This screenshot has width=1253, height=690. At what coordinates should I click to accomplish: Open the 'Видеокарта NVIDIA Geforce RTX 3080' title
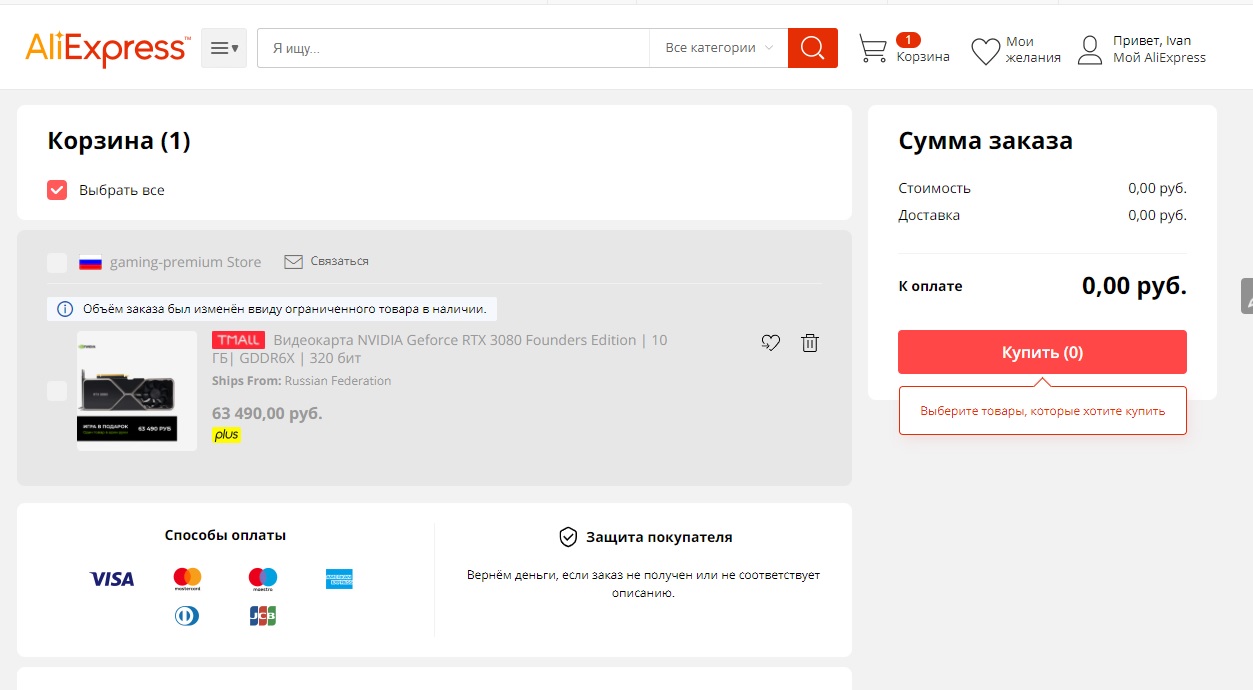pyautogui.click(x=440, y=349)
